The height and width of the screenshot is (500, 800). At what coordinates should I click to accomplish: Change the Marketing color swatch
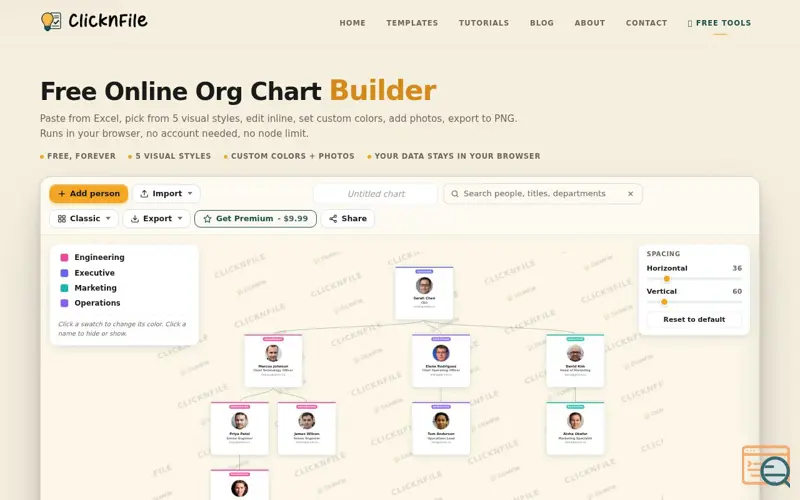[64, 288]
